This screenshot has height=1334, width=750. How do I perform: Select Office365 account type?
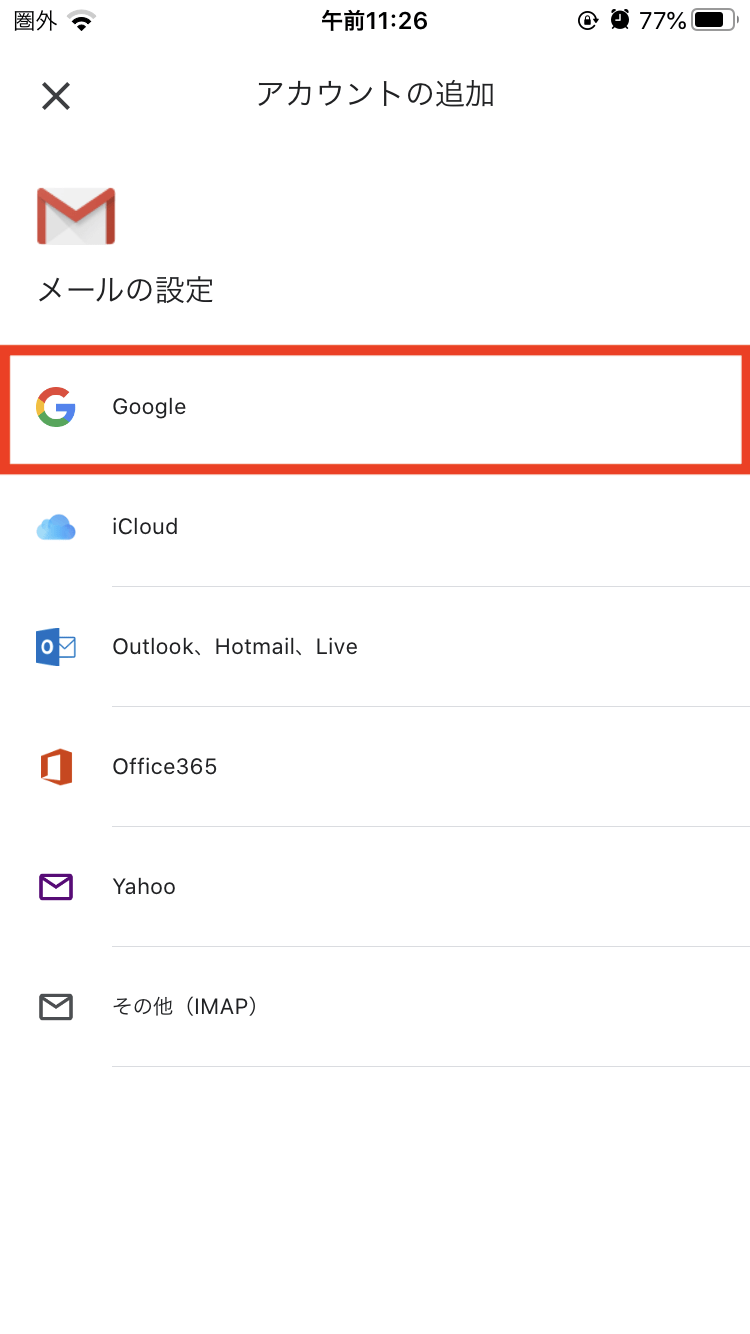coord(375,767)
